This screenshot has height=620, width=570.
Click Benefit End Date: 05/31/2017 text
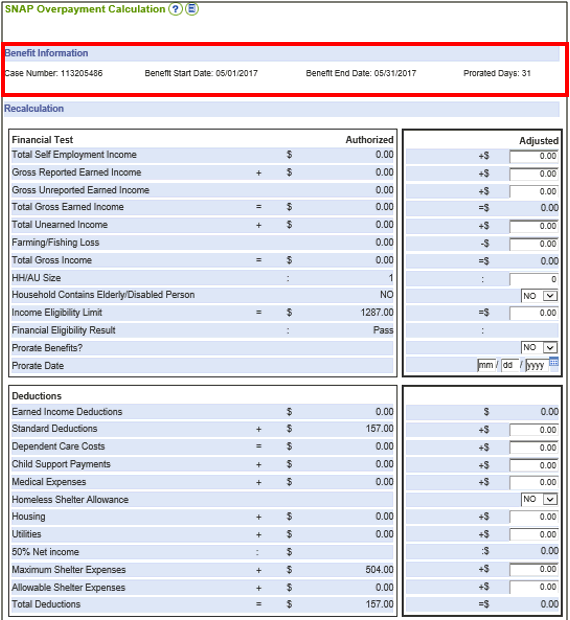361,73
